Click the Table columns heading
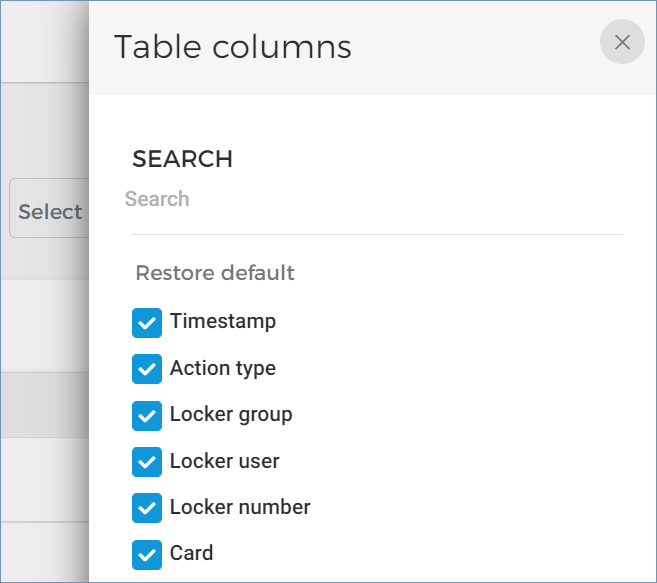 click(233, 47)
